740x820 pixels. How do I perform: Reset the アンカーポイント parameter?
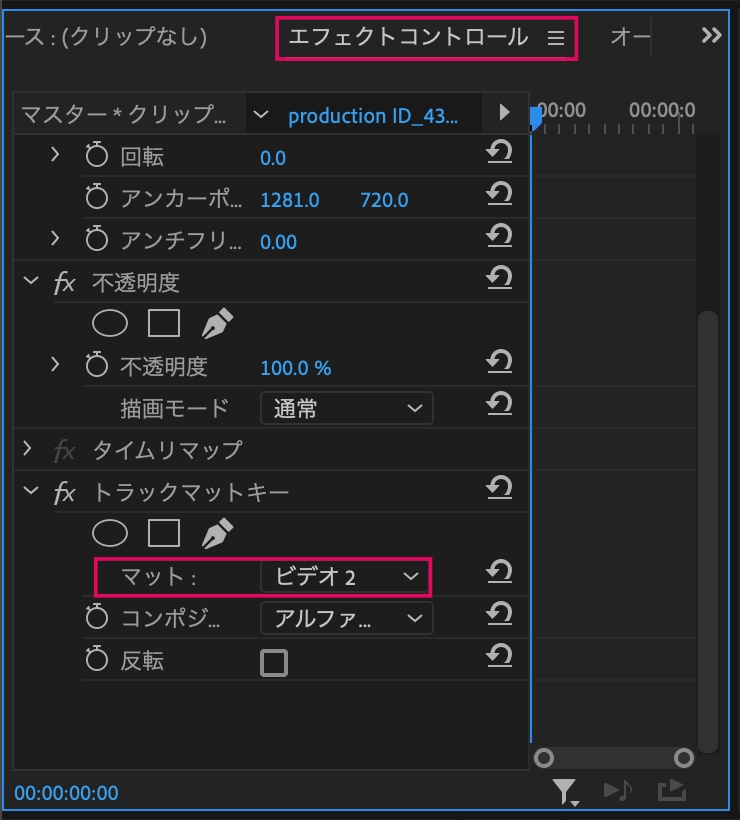coord(499,193)
